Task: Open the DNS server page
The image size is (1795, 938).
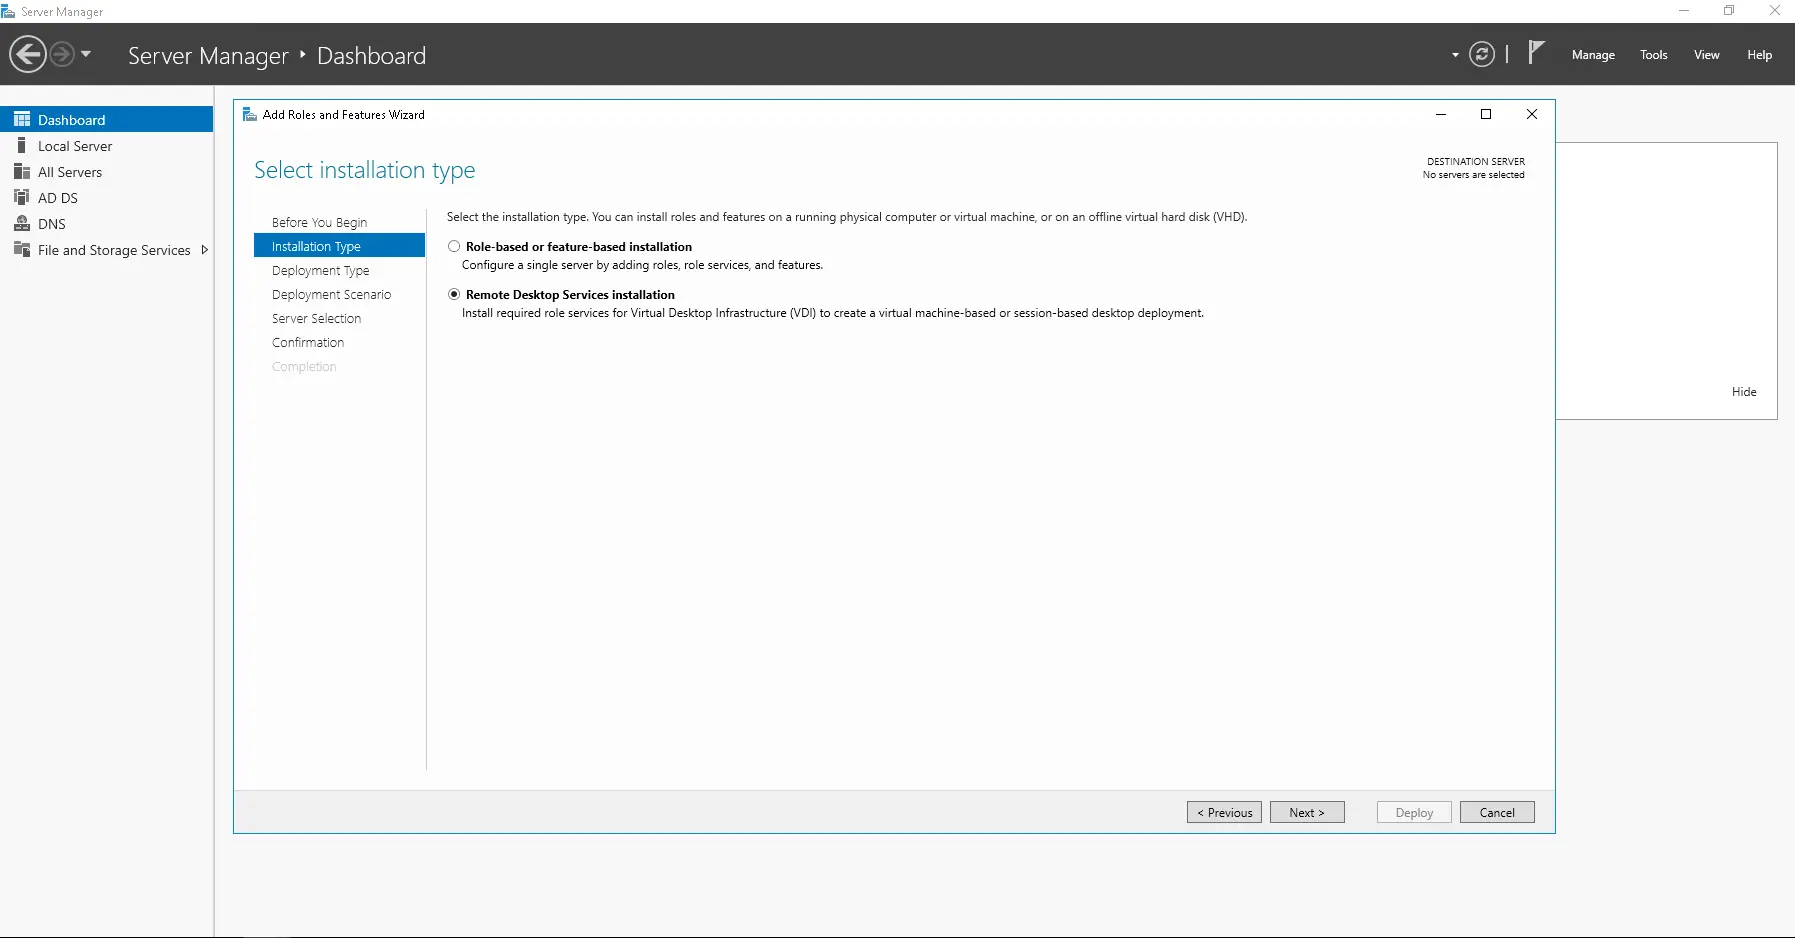Action: (x=50, y=223)
